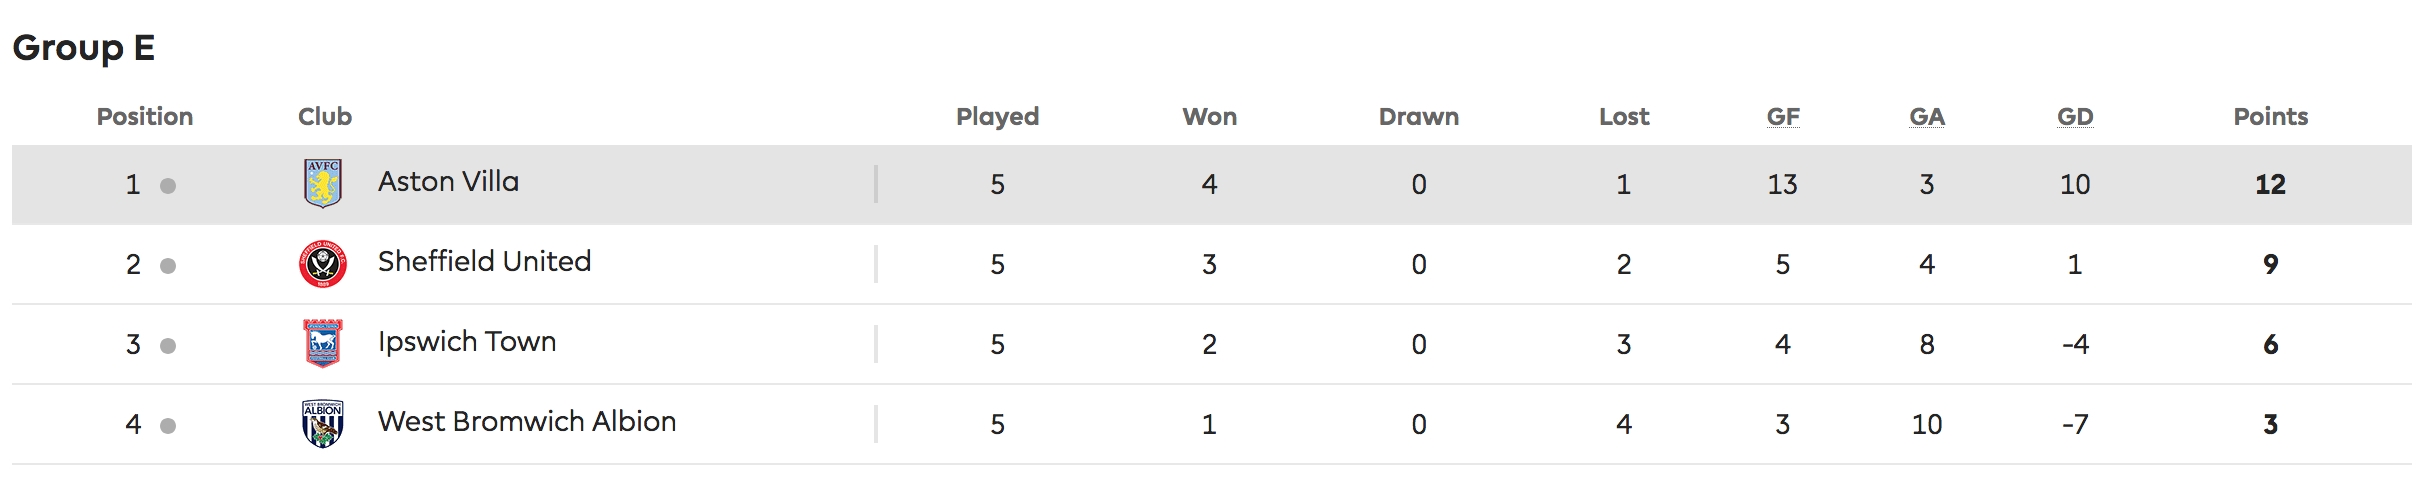Click the Played column header
Screen dimensions: 2428x500
pyautogui.click(x=998, y=117)
